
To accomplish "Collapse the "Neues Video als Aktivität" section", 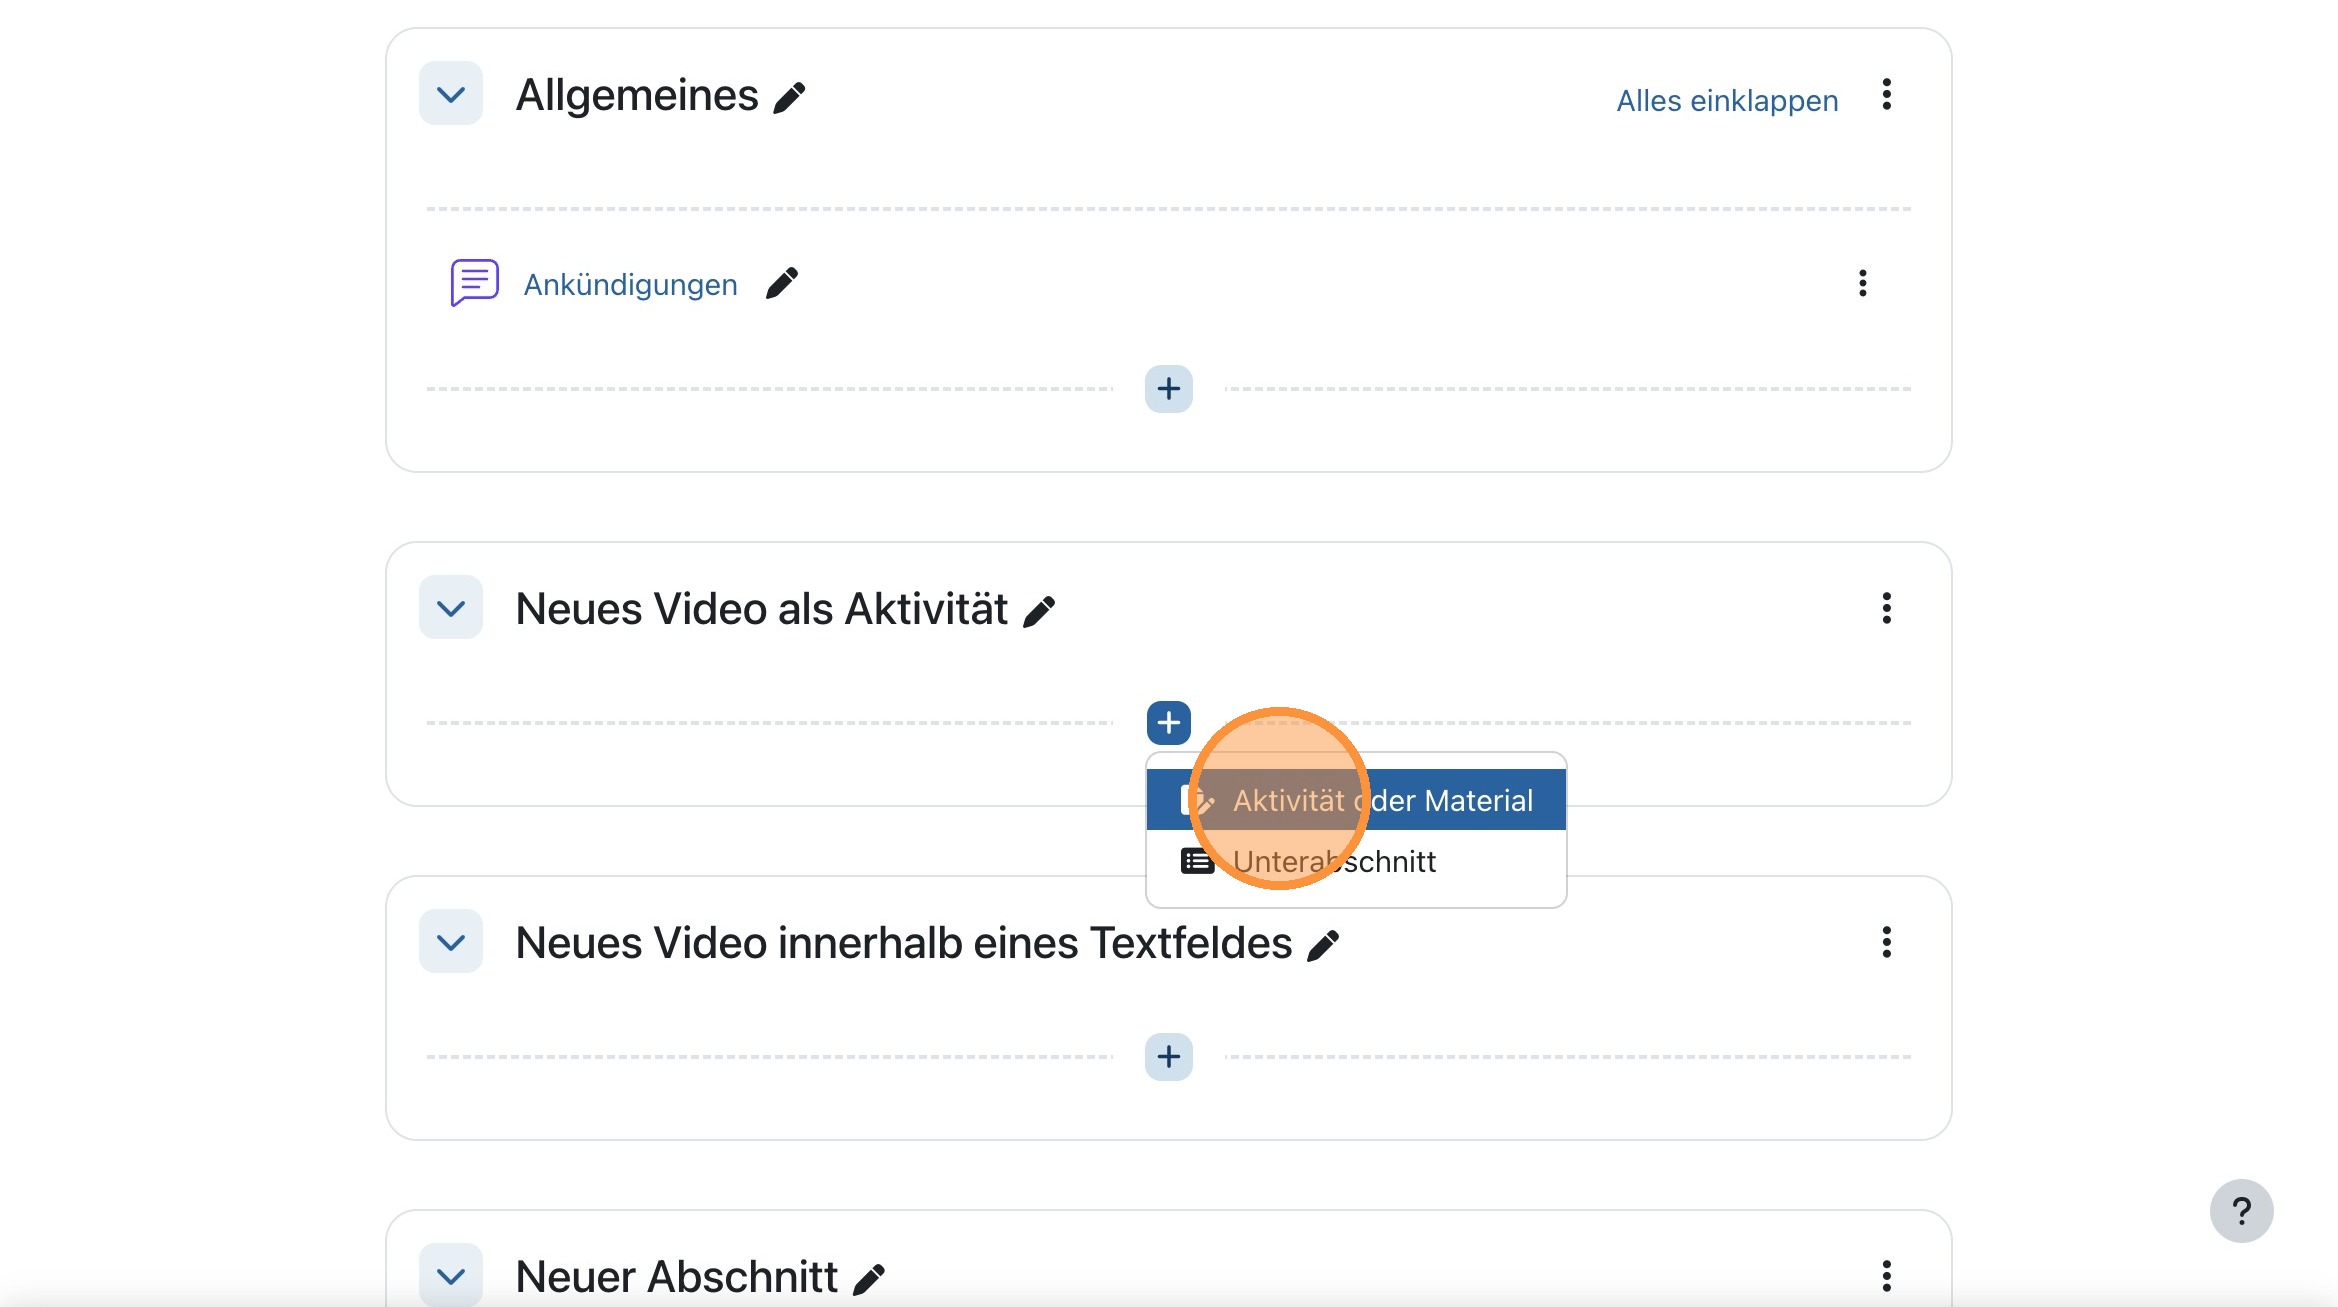I will (x=449, y=607).
